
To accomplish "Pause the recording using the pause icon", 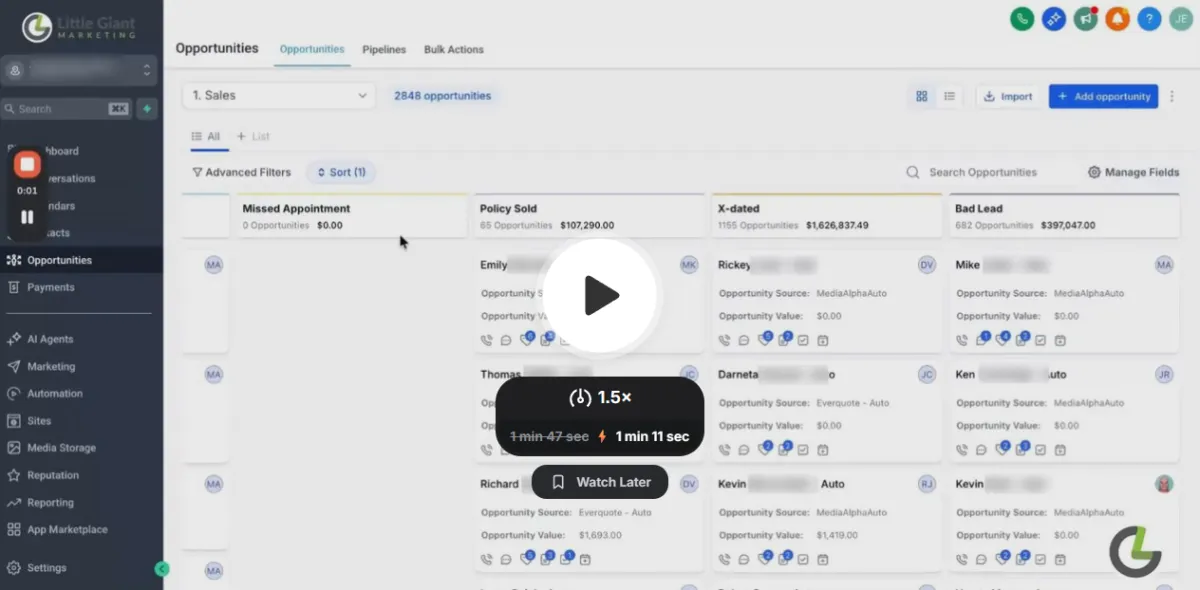I will [x=27, y=217].
